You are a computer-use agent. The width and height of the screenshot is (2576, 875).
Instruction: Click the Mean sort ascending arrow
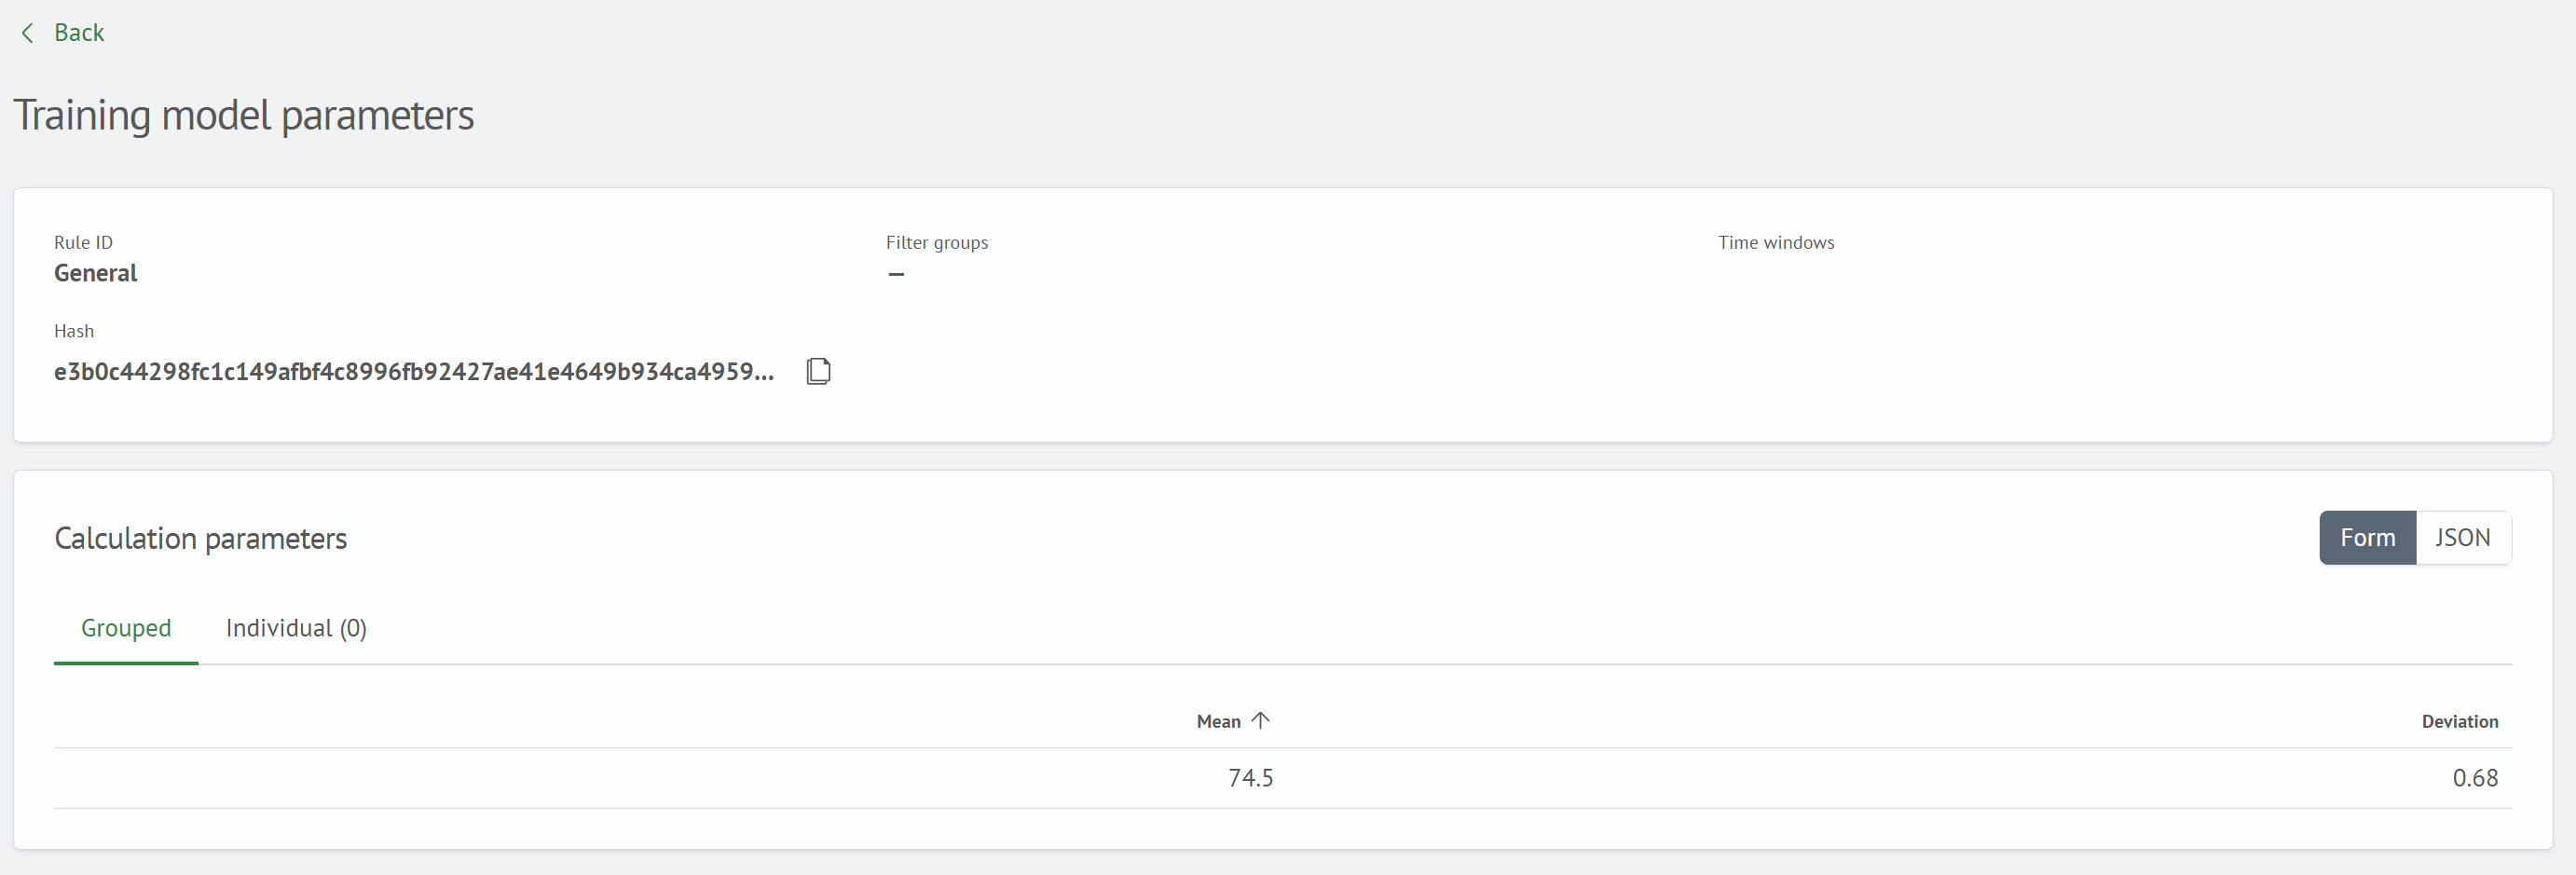(1260, 720)
